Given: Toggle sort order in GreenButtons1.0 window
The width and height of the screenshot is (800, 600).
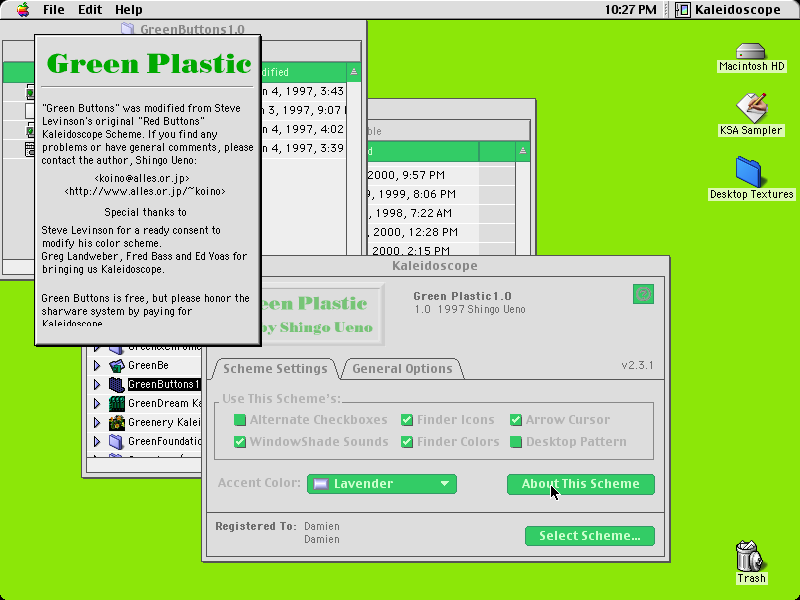Looking at the screenshot, I should 354,72.
